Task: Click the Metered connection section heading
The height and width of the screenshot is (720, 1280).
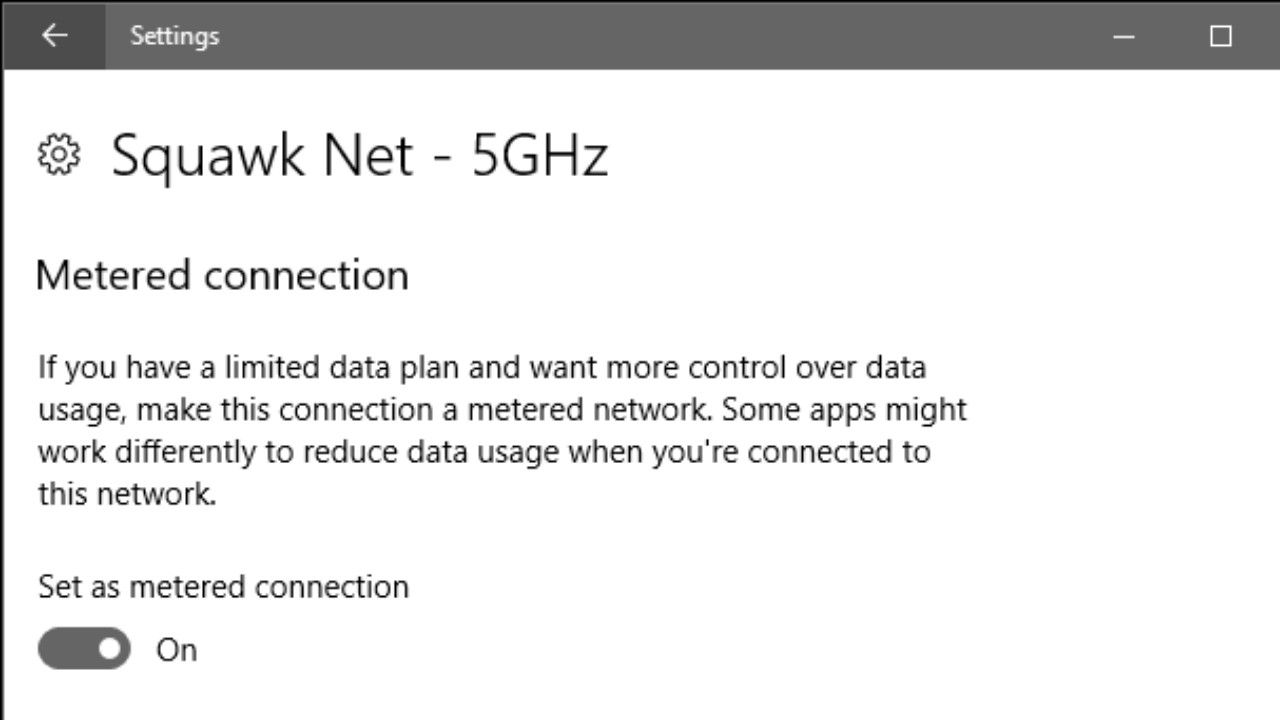Action: coord(222,275)
